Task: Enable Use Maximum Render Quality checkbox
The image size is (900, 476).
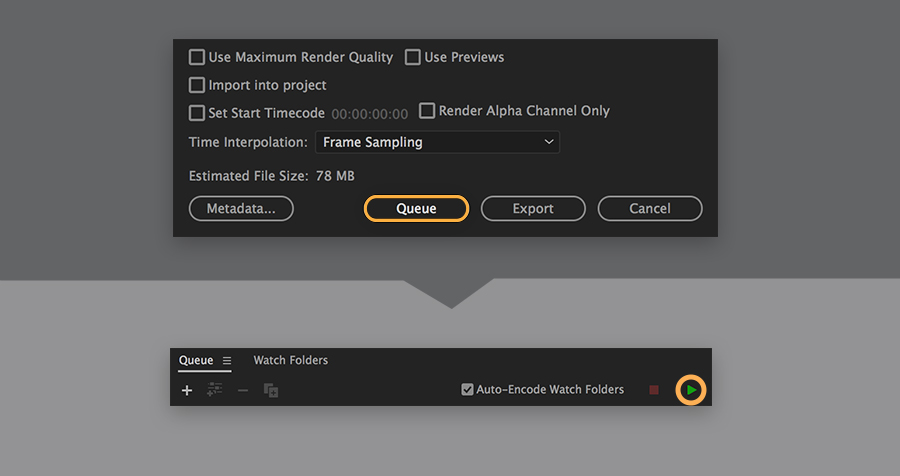Action: (x=197, y=58)
